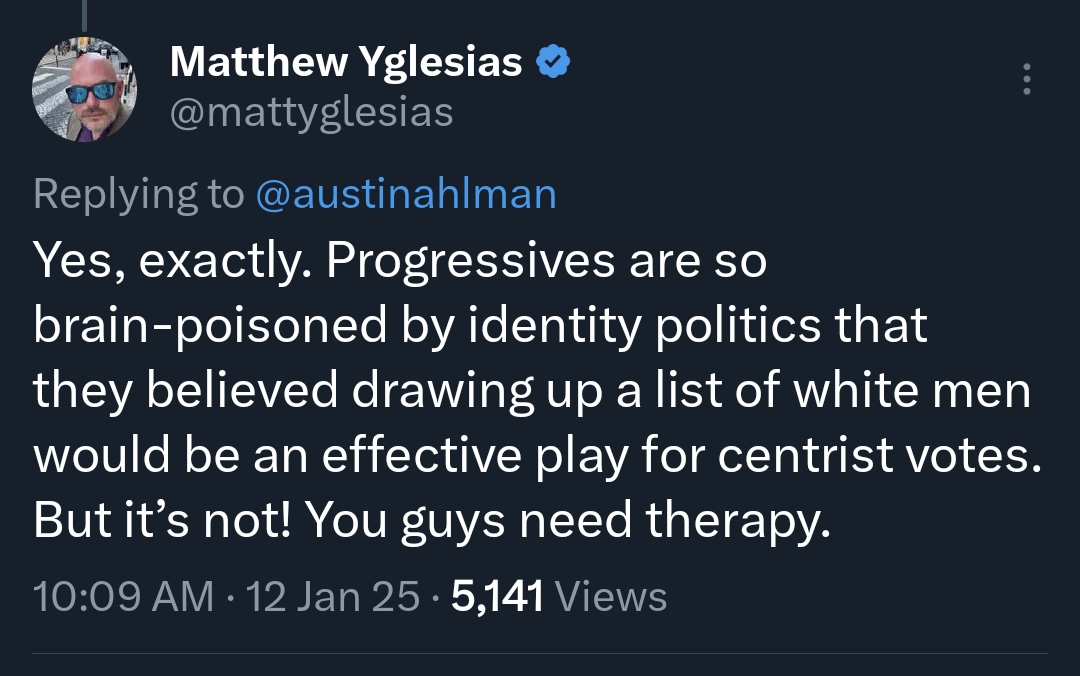The height and width of the screenshot is (676, 1080).
Task: Click the "Replying to" label
Action: pos(138,193)
